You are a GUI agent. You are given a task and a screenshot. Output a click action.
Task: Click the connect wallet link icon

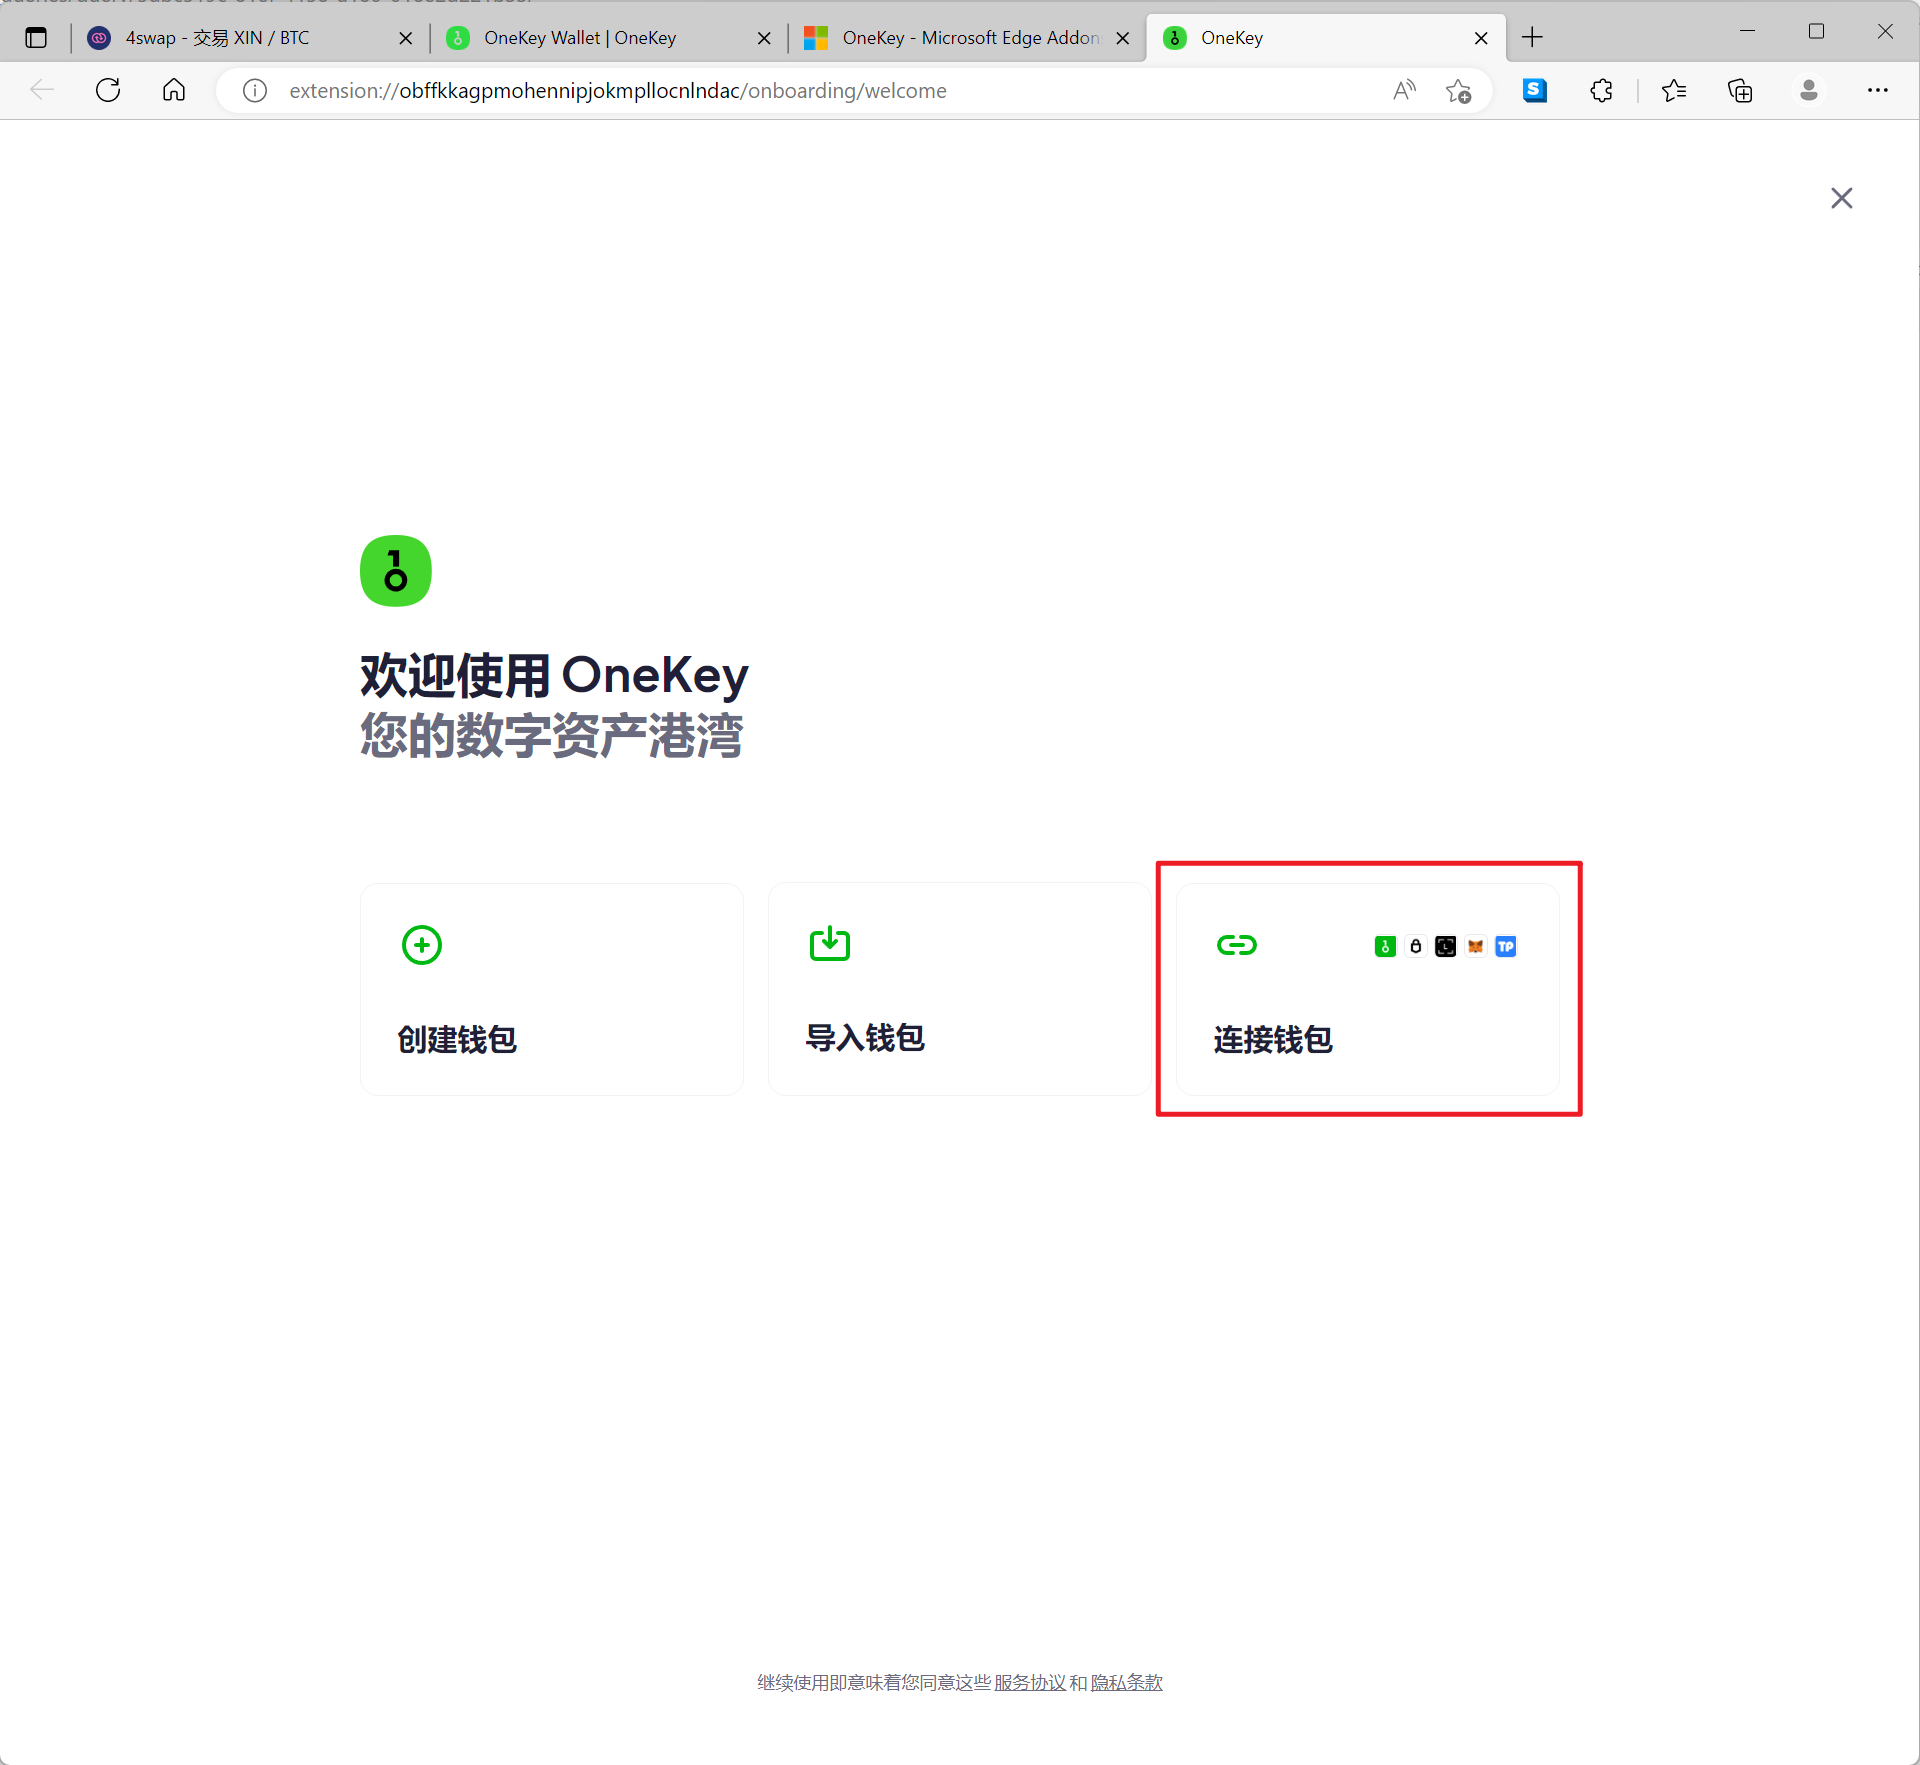1236,945
